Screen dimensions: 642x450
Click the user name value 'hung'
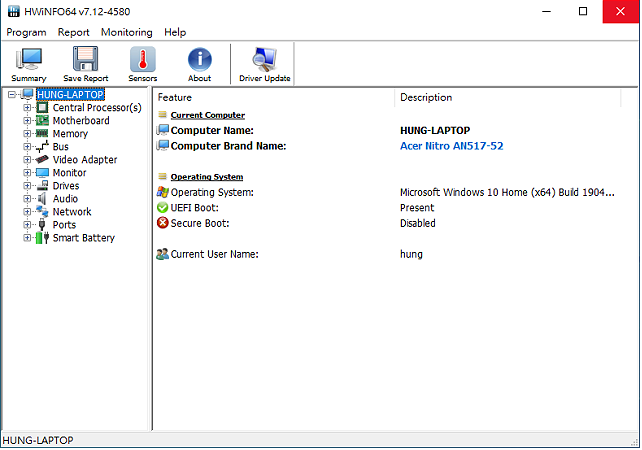click(x=411, y=255)
